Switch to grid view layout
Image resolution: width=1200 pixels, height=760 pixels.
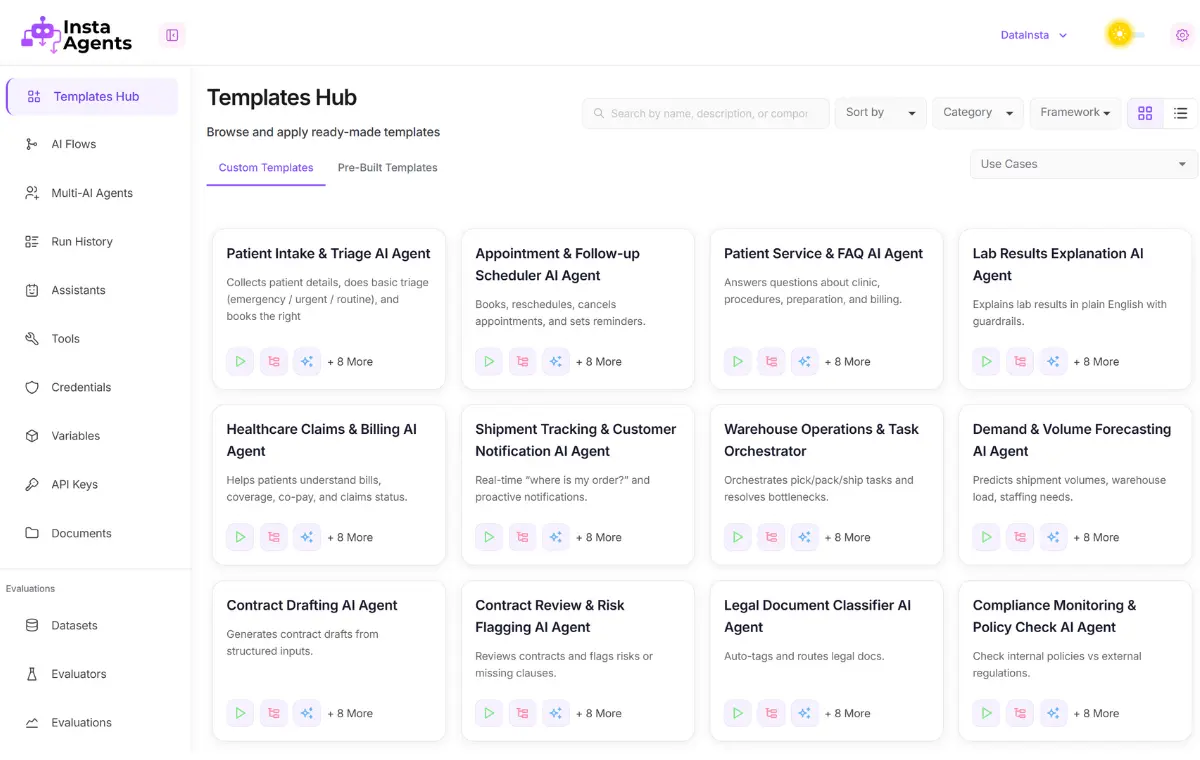1145,113
